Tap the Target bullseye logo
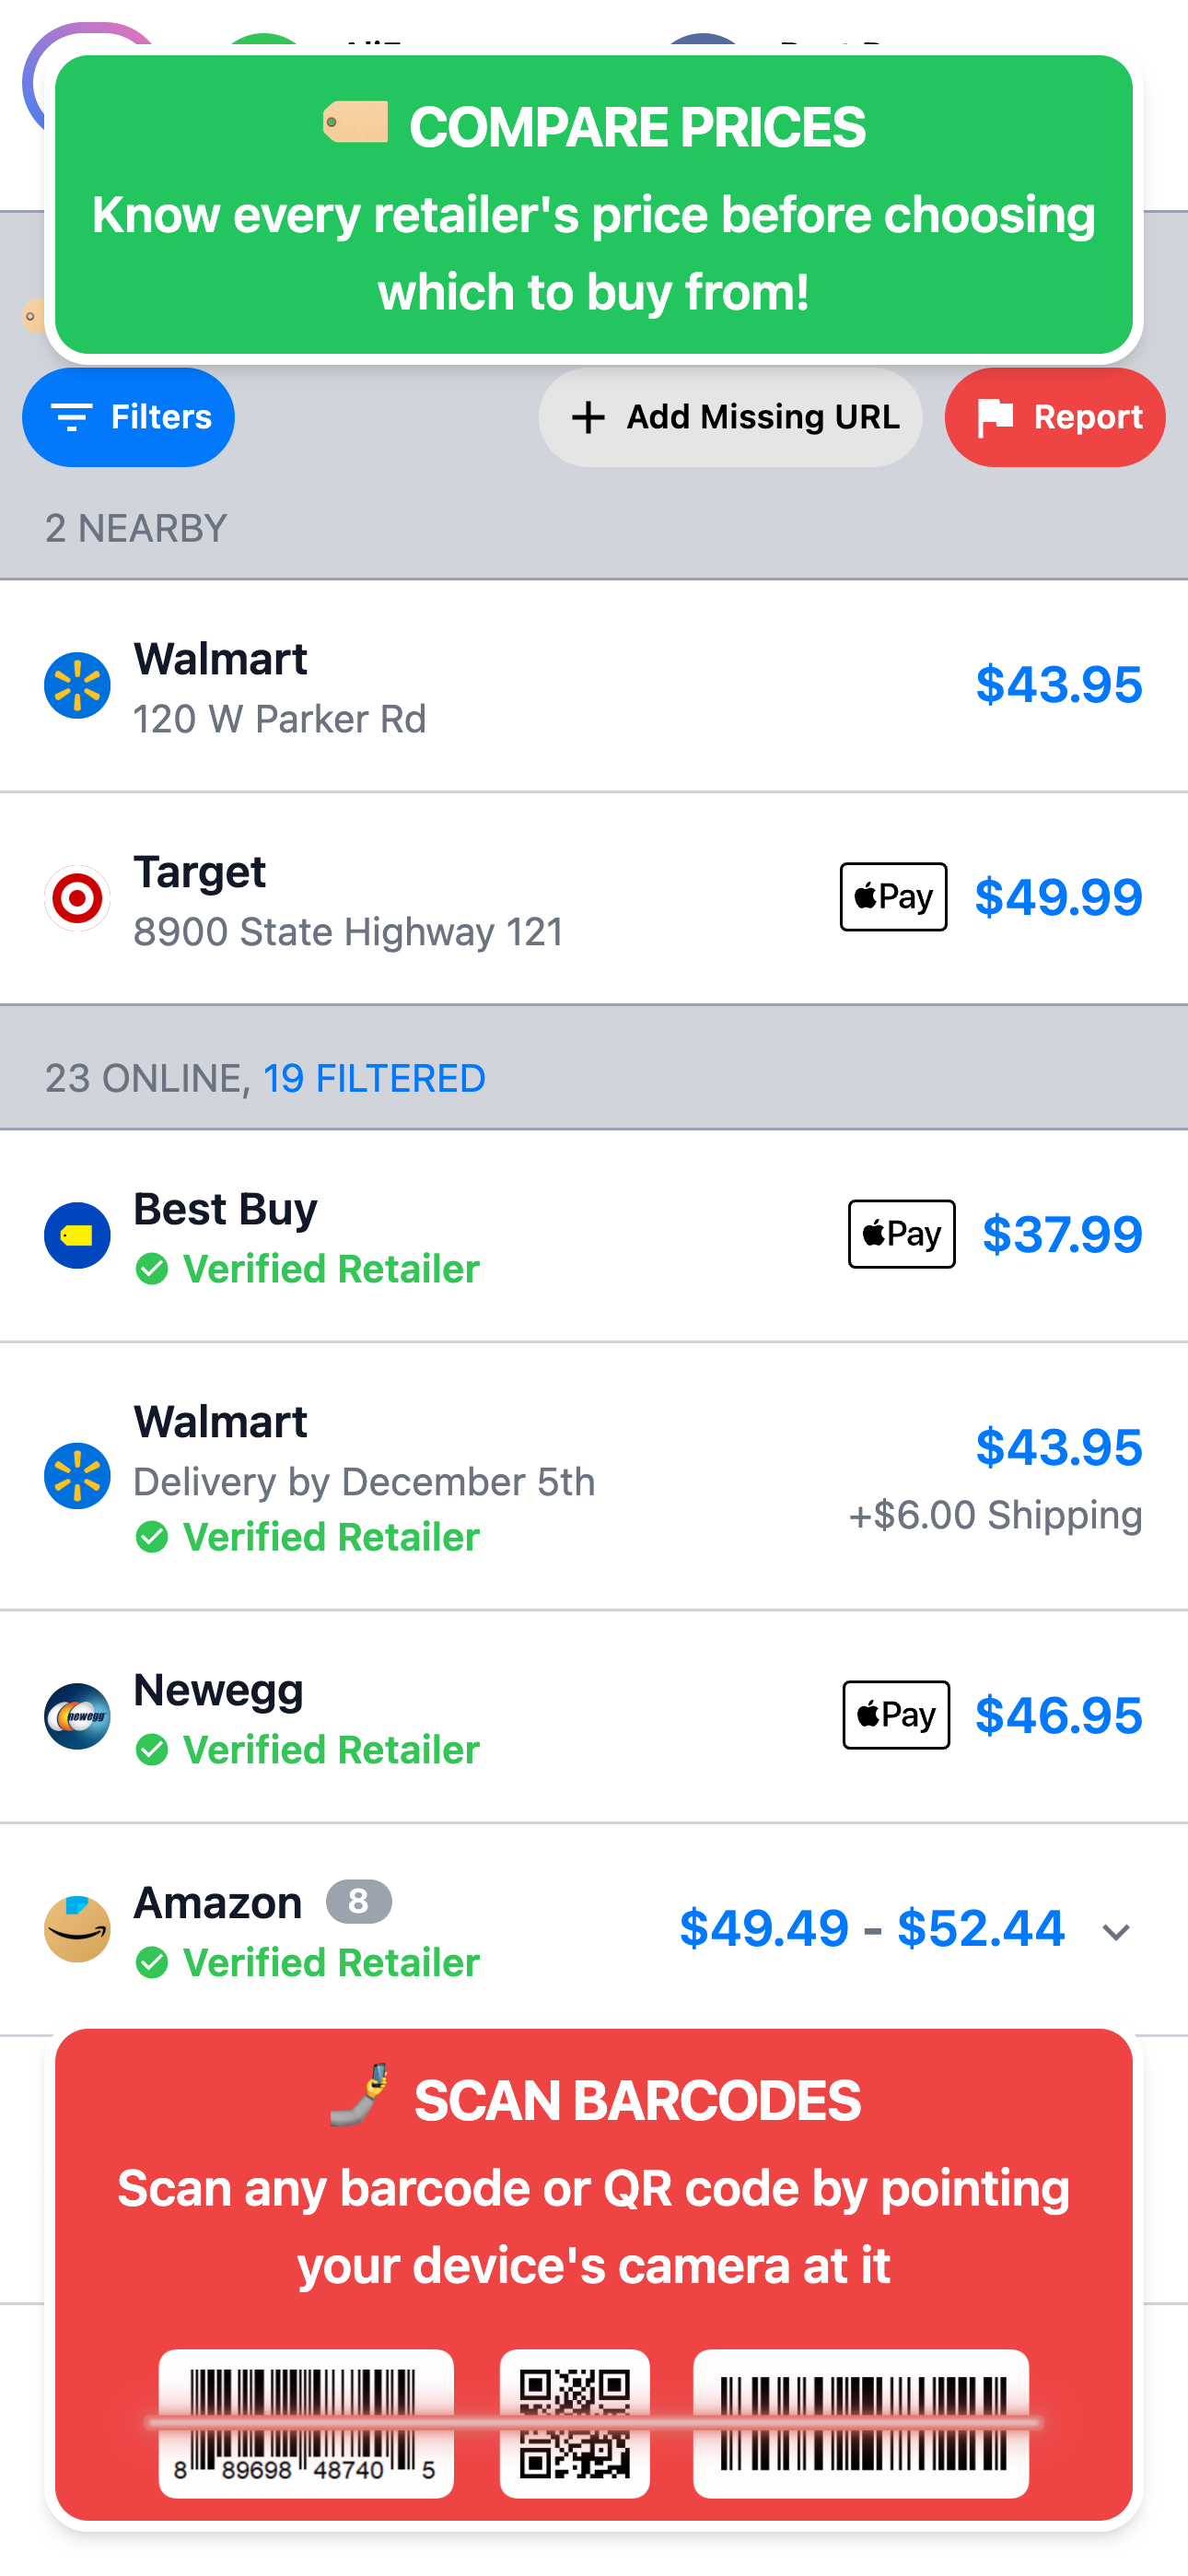1188x2576 pixels. (x=77, y=898)
